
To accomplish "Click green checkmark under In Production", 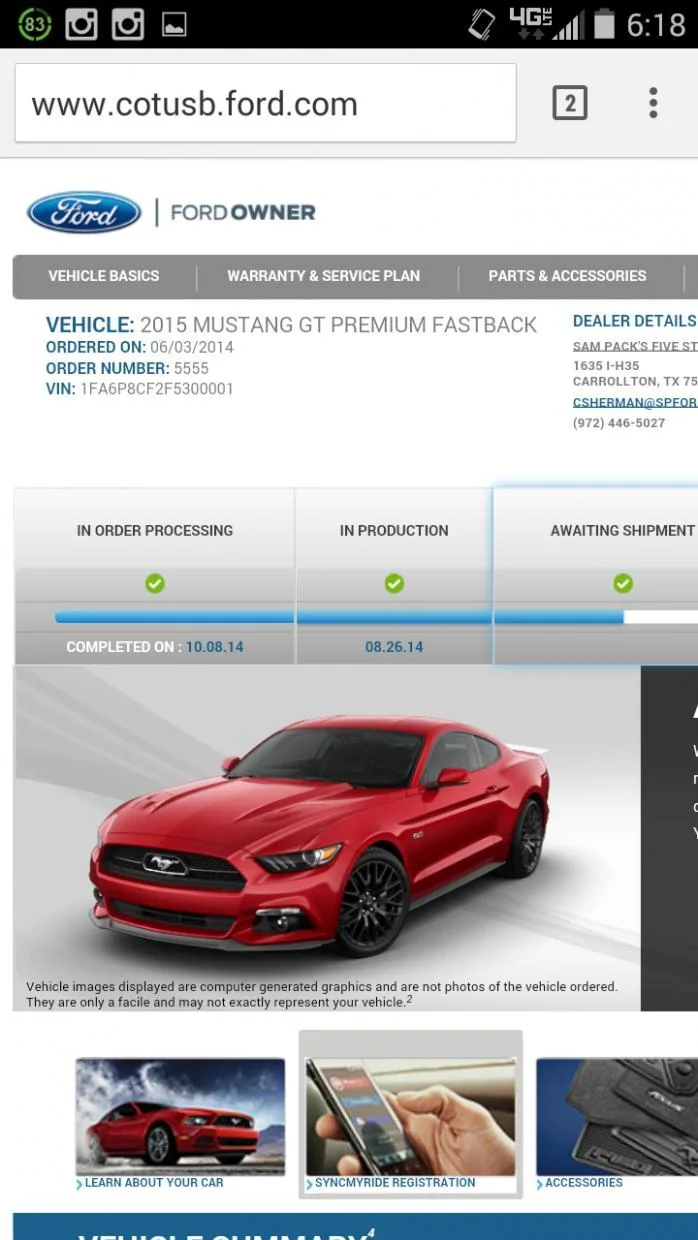I will pyautogui.click(x=394, y=583).
